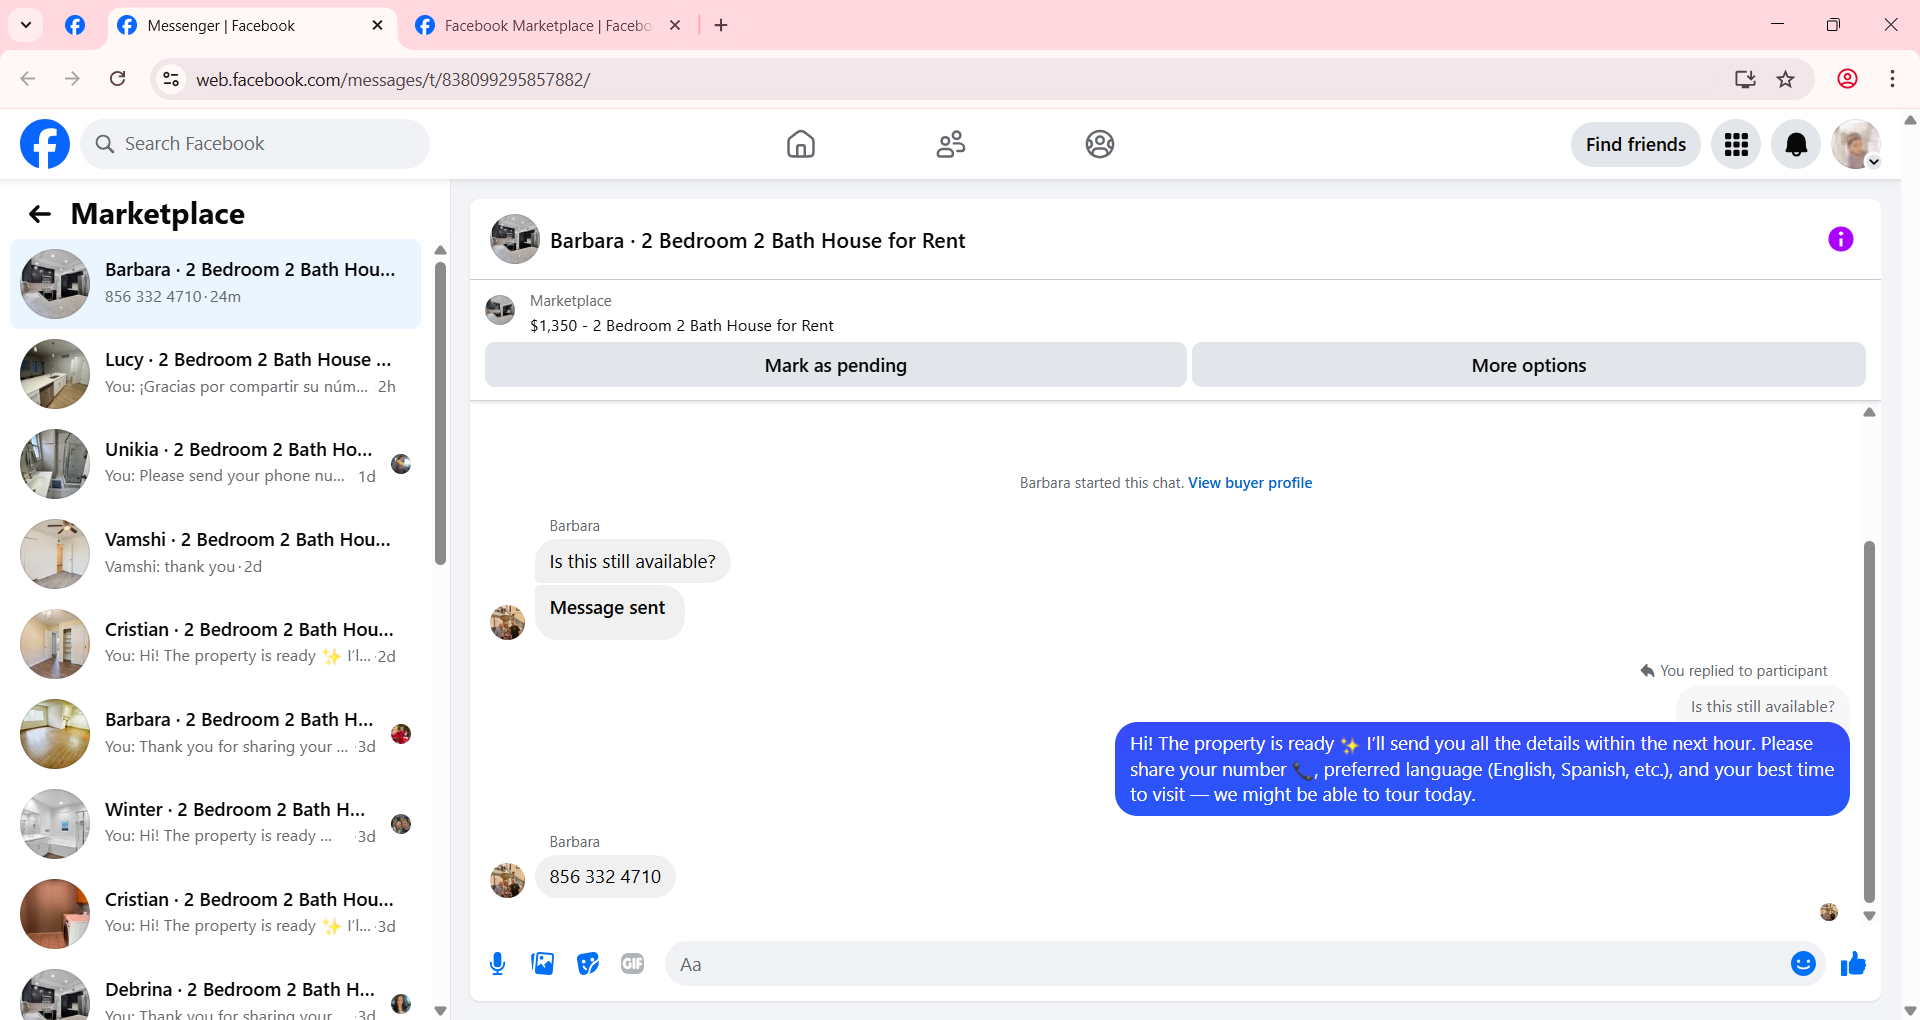Open the tab search dropdown arrow
This screenshot has height=1020, width=1920.
26,25
